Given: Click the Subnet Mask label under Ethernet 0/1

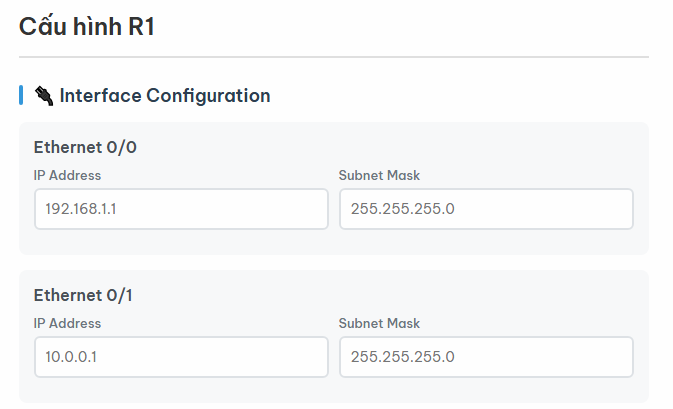Looking at the screenshot, I should click(379, 324).
